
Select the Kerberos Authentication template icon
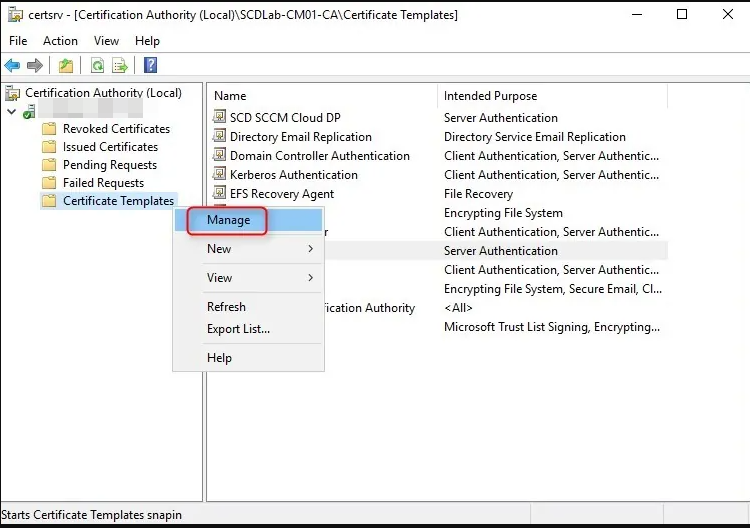click(221, 175)
